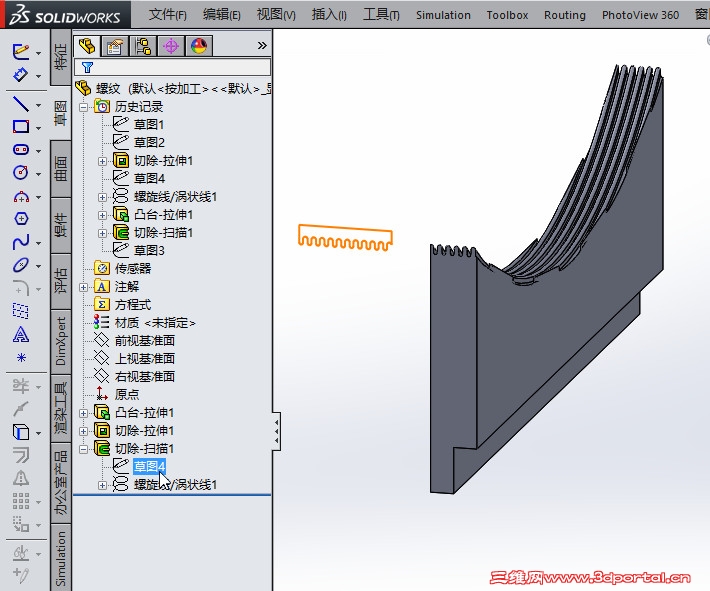Viewport: 710px width, 591px height.
Task: Switch to the DimXpert command tab
Action: (x=61, y=341)
